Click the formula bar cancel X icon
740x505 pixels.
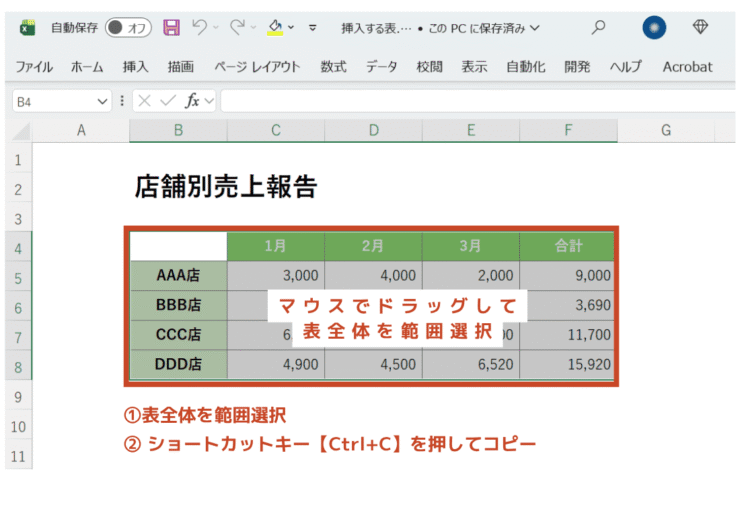click(x=144, y=101)
